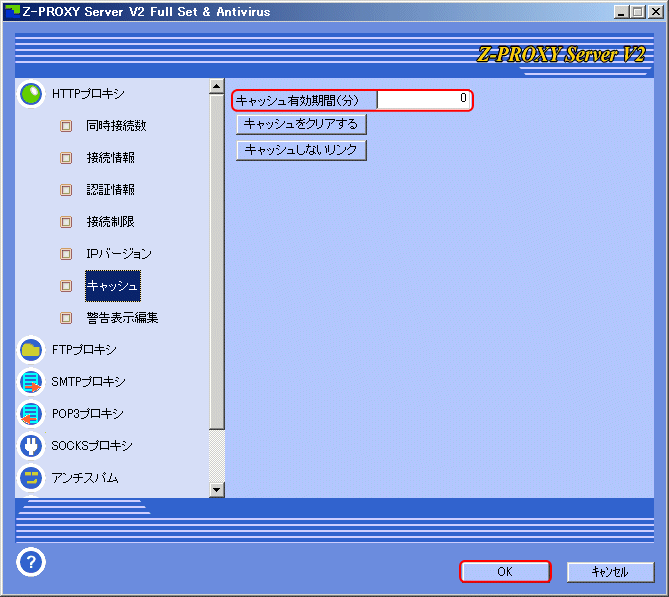Click the yellow folder FTPプロキシ icon
The width and height of the screenshot is (669, 597).
click(31, 350)
